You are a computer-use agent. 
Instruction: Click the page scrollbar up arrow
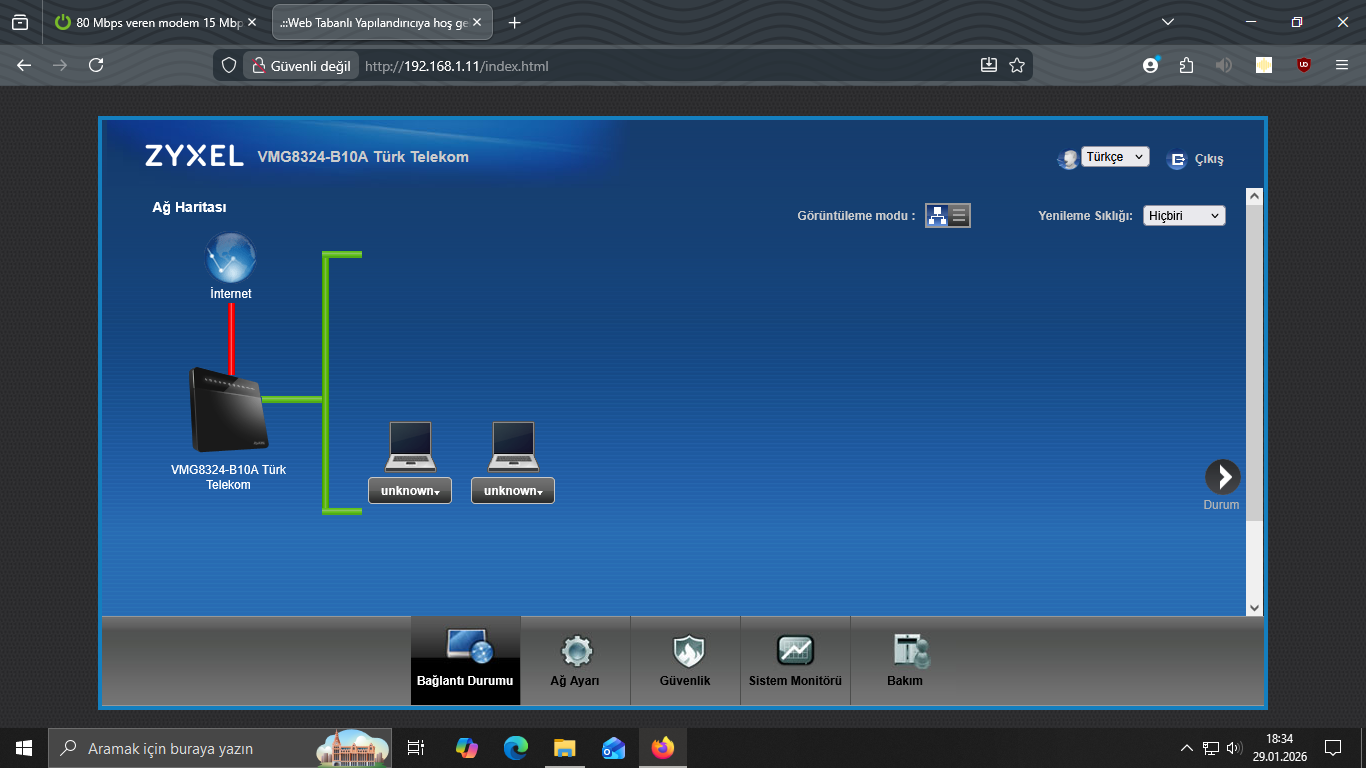coord(1254,196)
